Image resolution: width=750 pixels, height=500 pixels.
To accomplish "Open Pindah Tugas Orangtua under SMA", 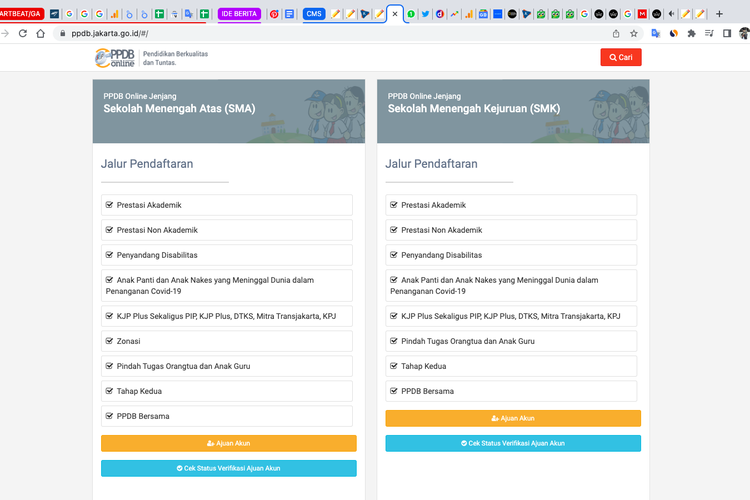I will pos(227,366).
